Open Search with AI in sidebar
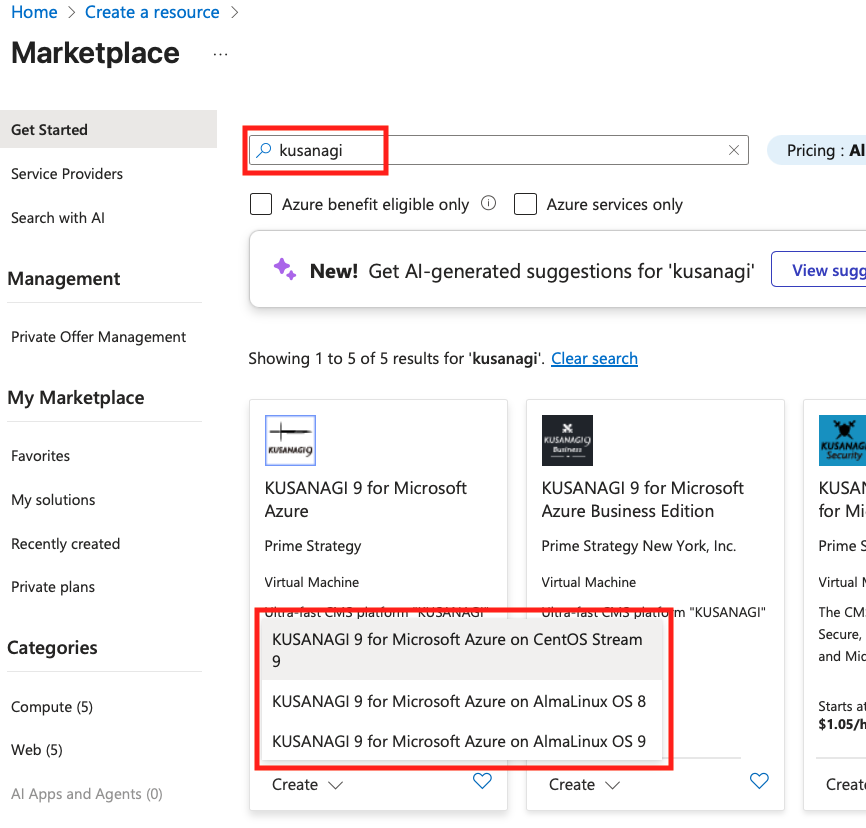The width and height of the screenshot is (866, 828). click(x=58, y=218)
